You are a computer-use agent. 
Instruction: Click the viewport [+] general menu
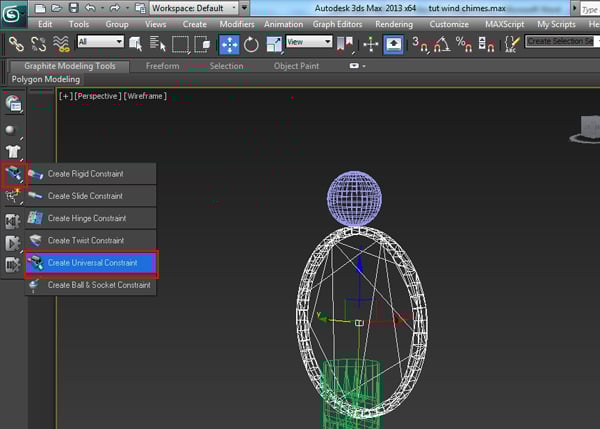coord(65,96)
